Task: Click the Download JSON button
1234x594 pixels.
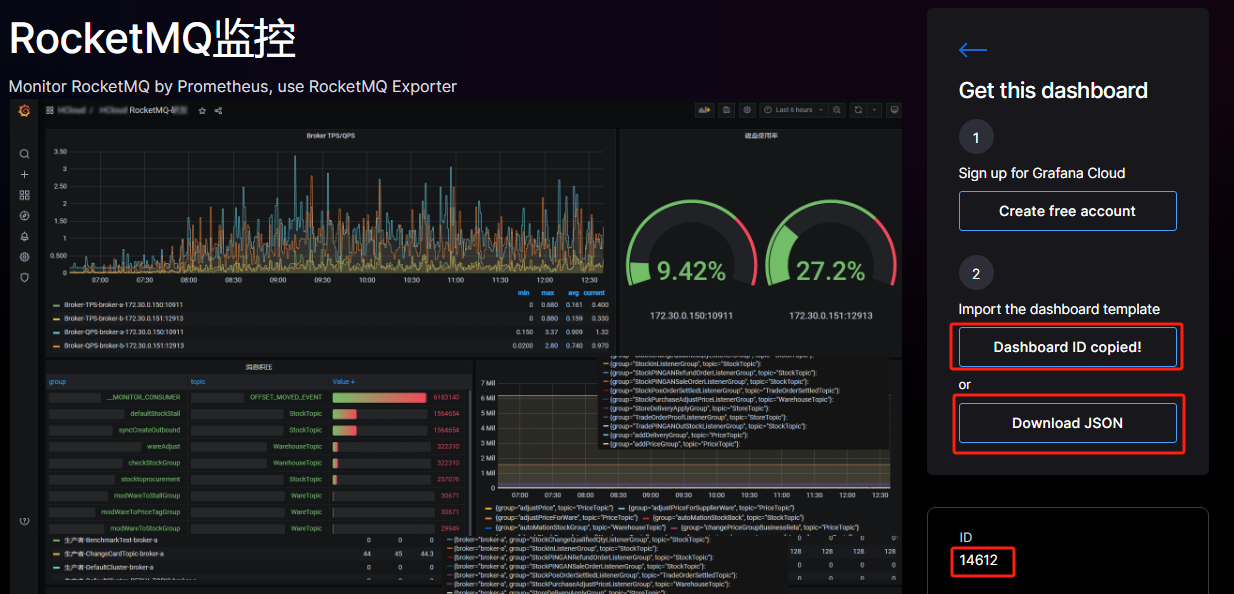Action: point(1067,423)
